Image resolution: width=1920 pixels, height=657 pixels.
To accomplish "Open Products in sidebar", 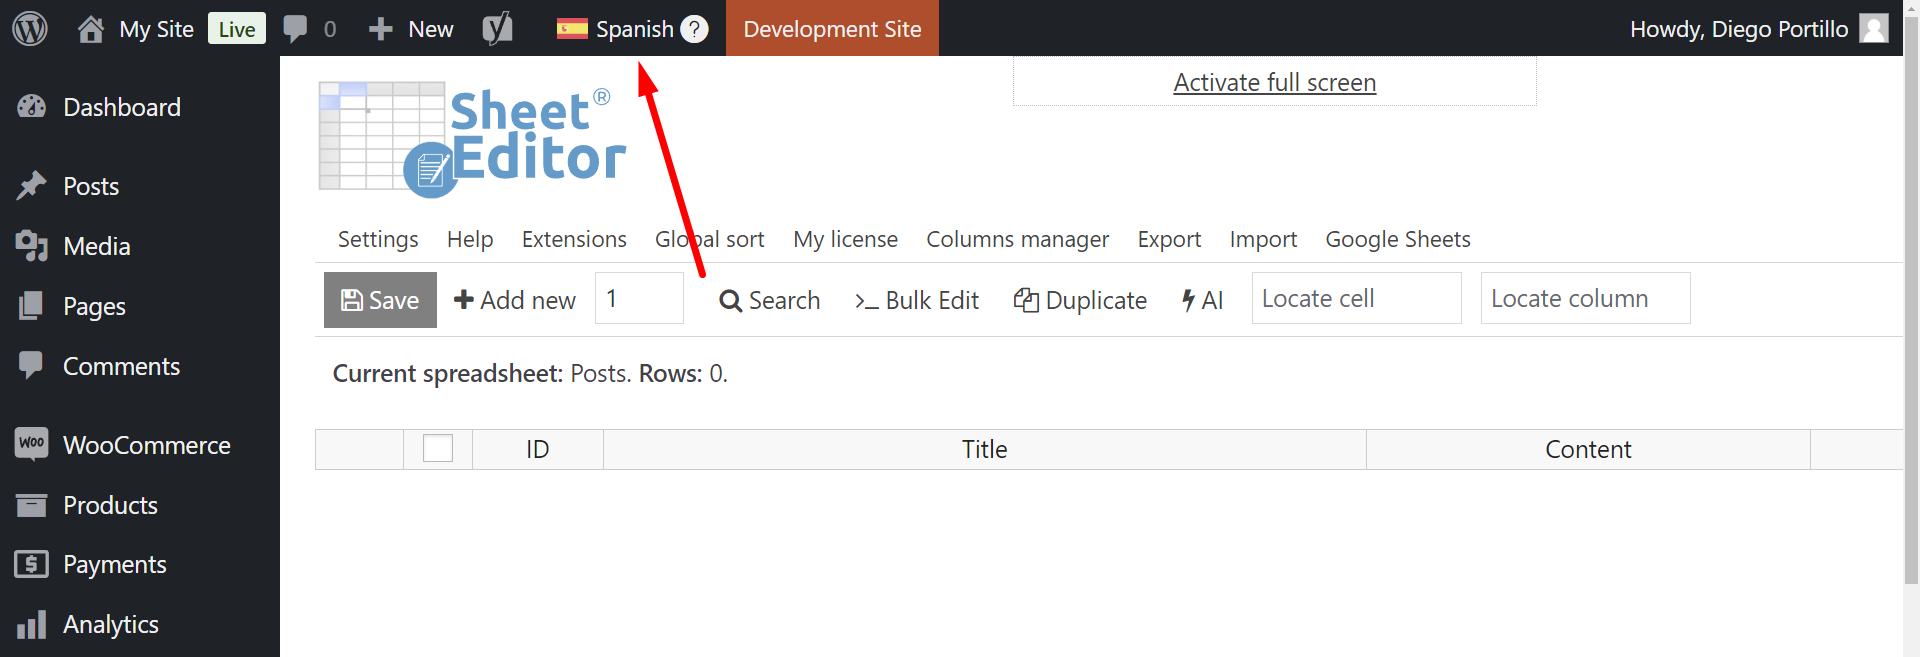I will [x=110, y=505].
